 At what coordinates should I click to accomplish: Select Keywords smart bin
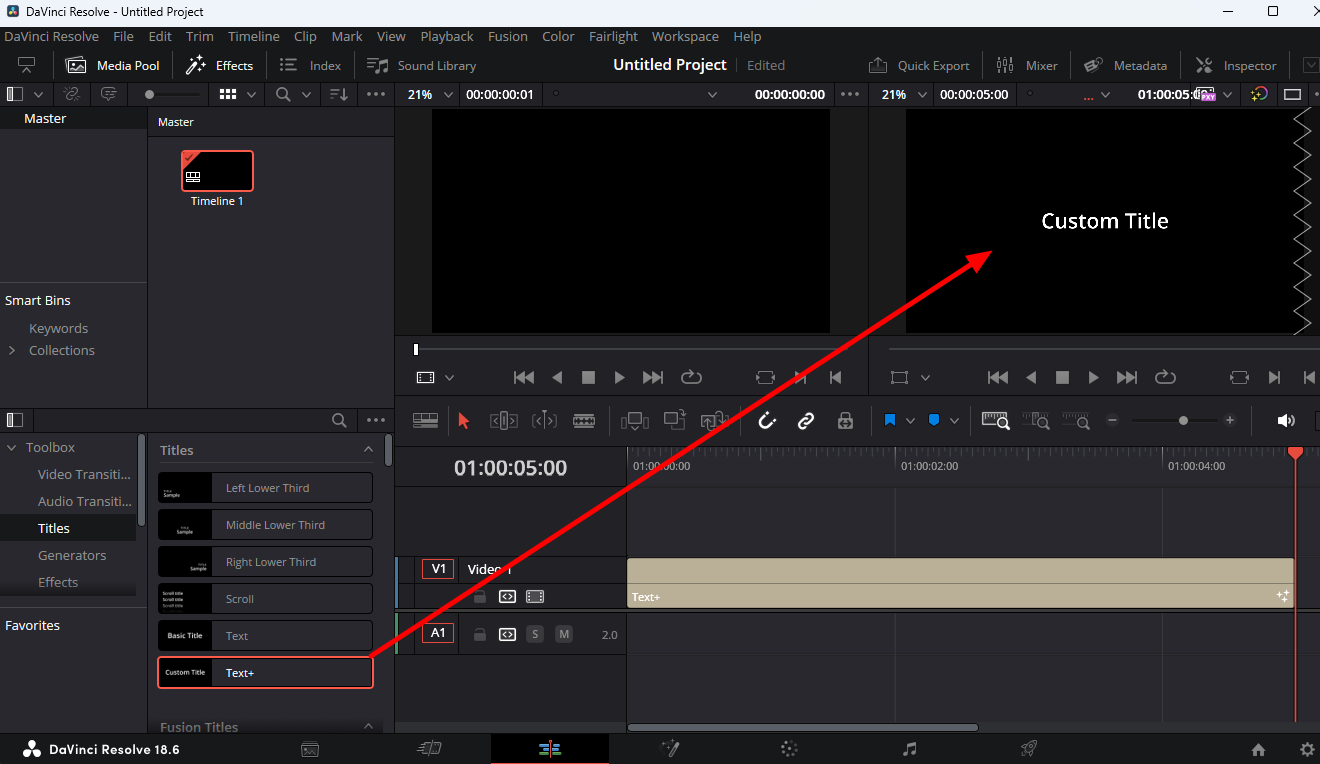tap(59, 328)
